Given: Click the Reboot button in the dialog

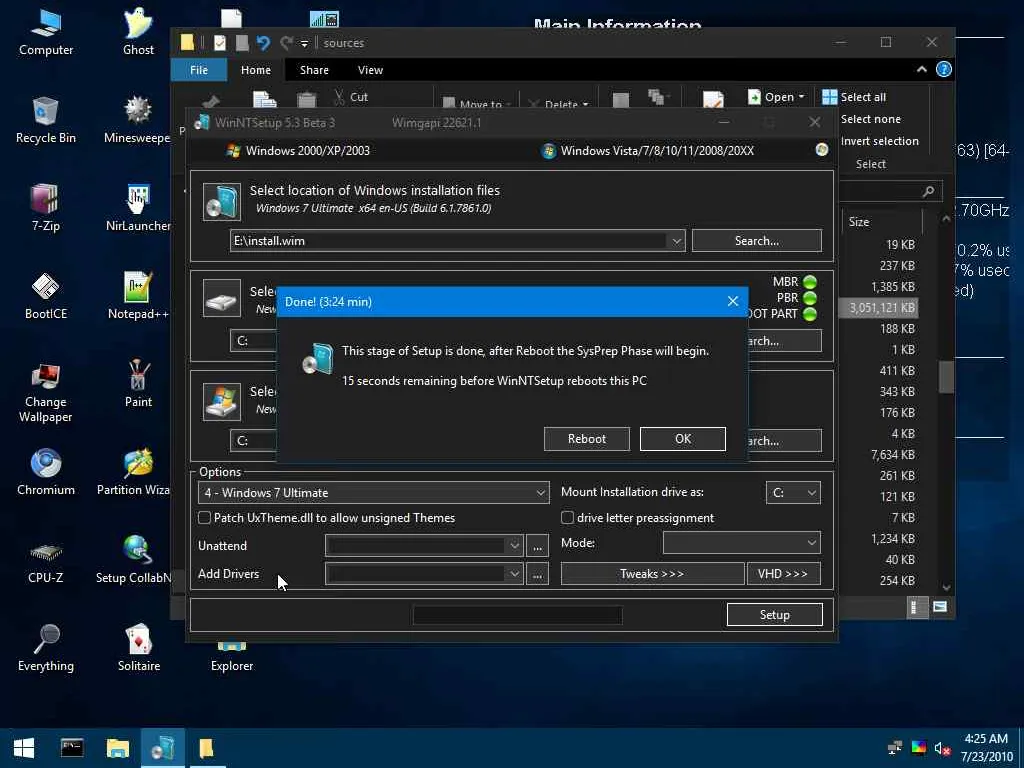Looking at the screenshot, I should (586, 439).
